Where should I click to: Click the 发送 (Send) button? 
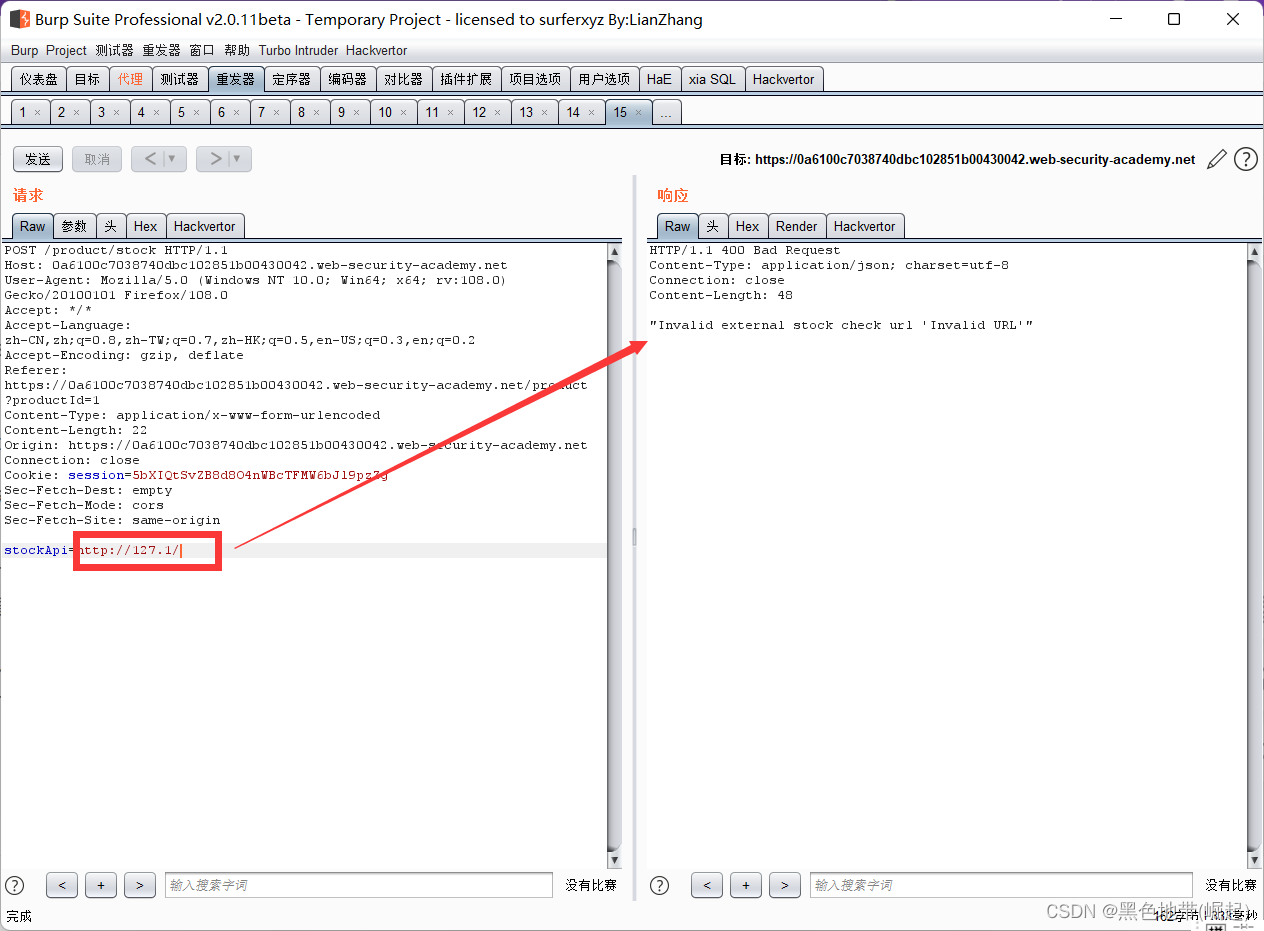[x=38, y=159]
